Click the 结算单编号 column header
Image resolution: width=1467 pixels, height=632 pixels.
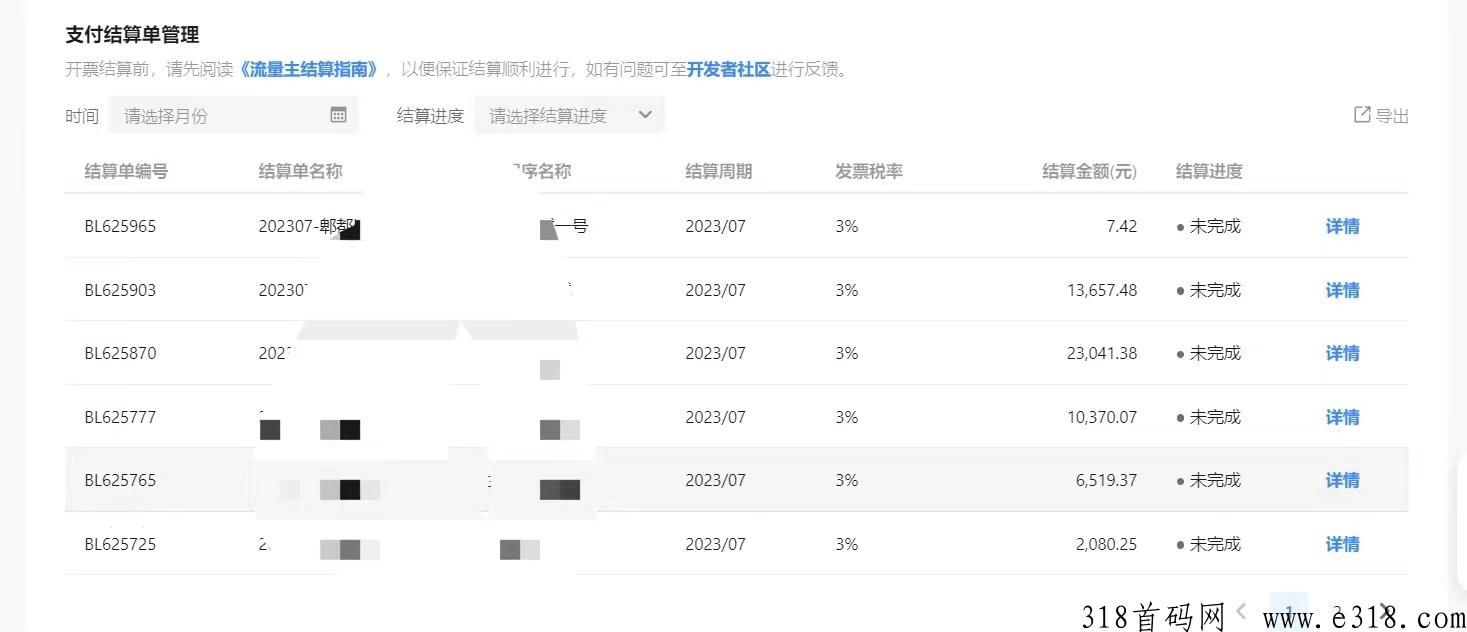(127, 171)
